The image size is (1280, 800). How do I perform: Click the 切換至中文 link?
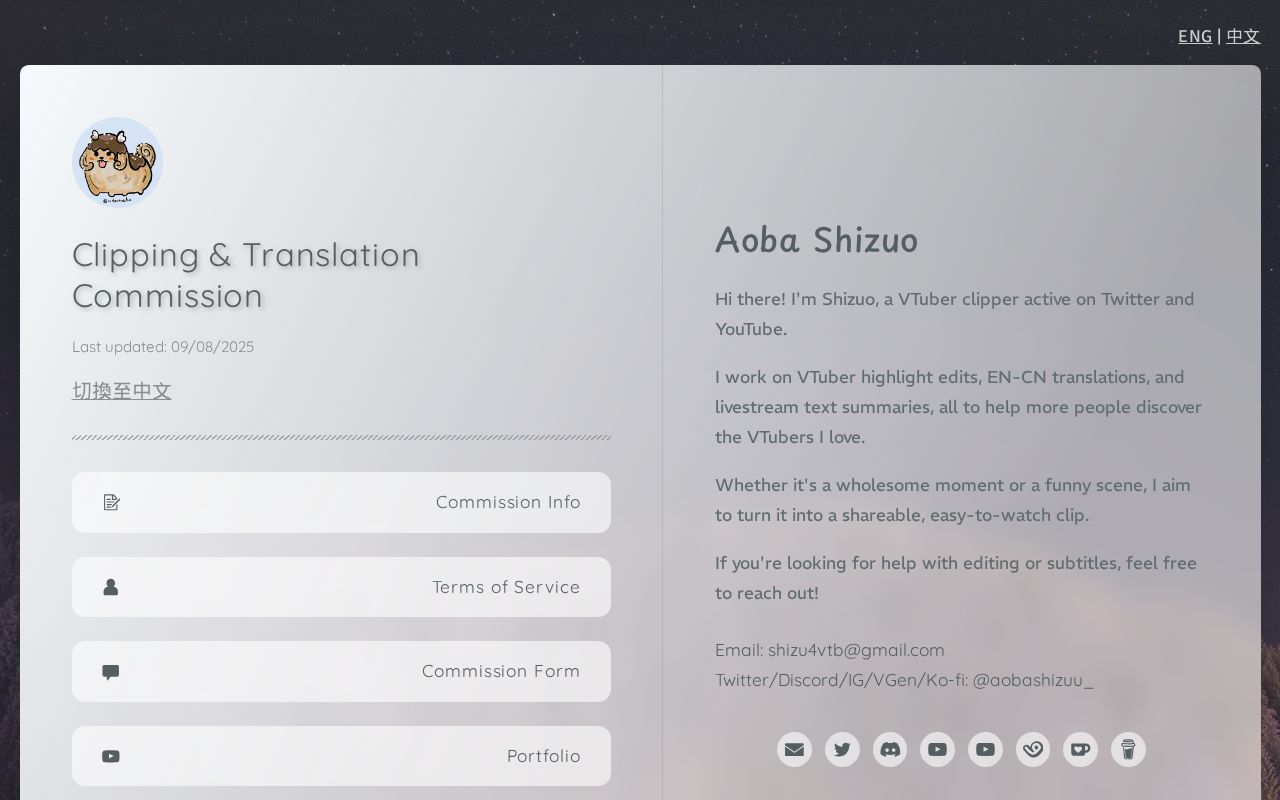tap(122, 391)
